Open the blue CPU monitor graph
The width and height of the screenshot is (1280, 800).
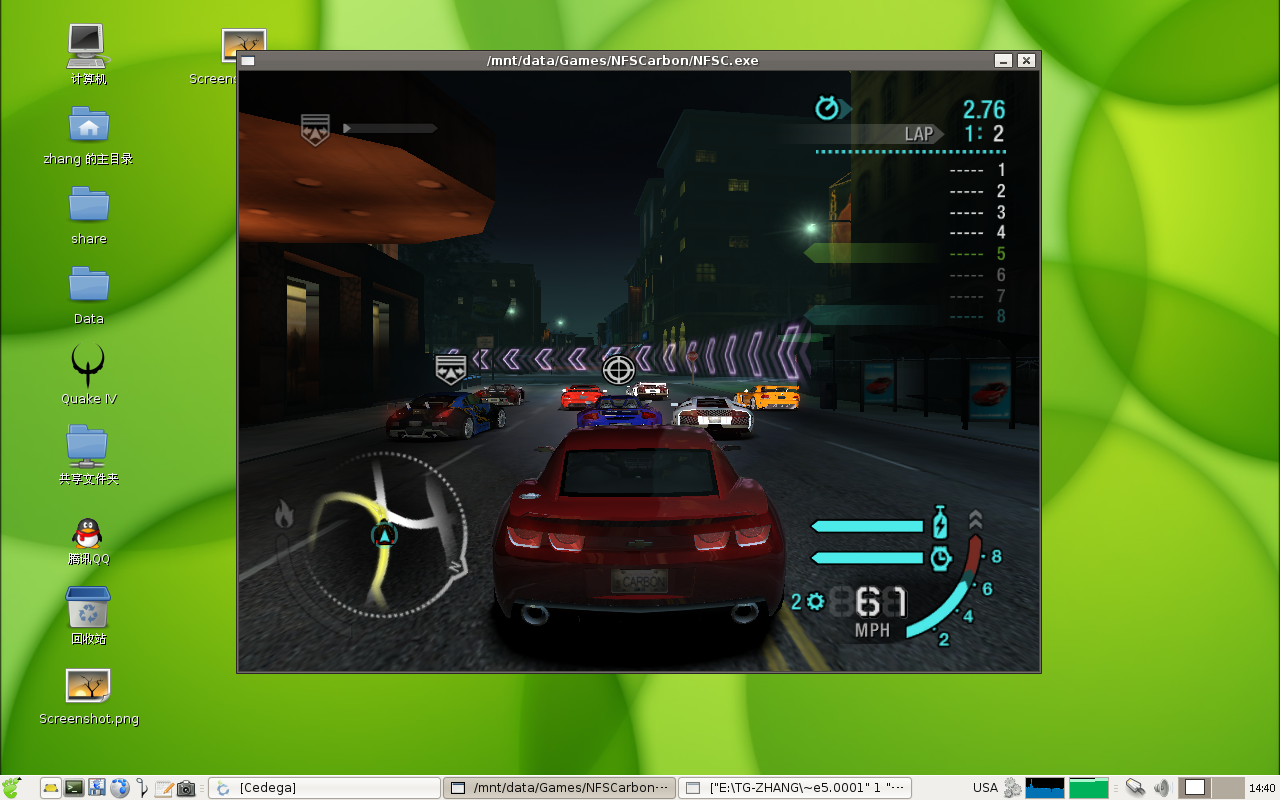tap(1045, 788)
